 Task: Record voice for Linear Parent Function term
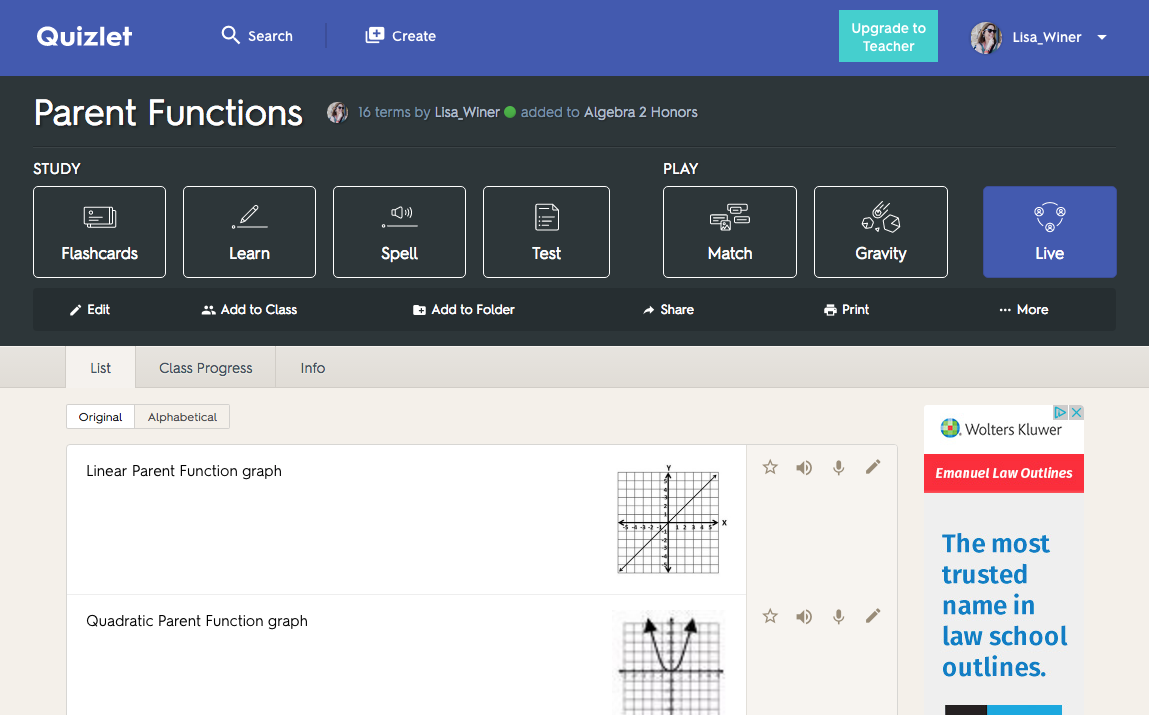click(838, 467)
